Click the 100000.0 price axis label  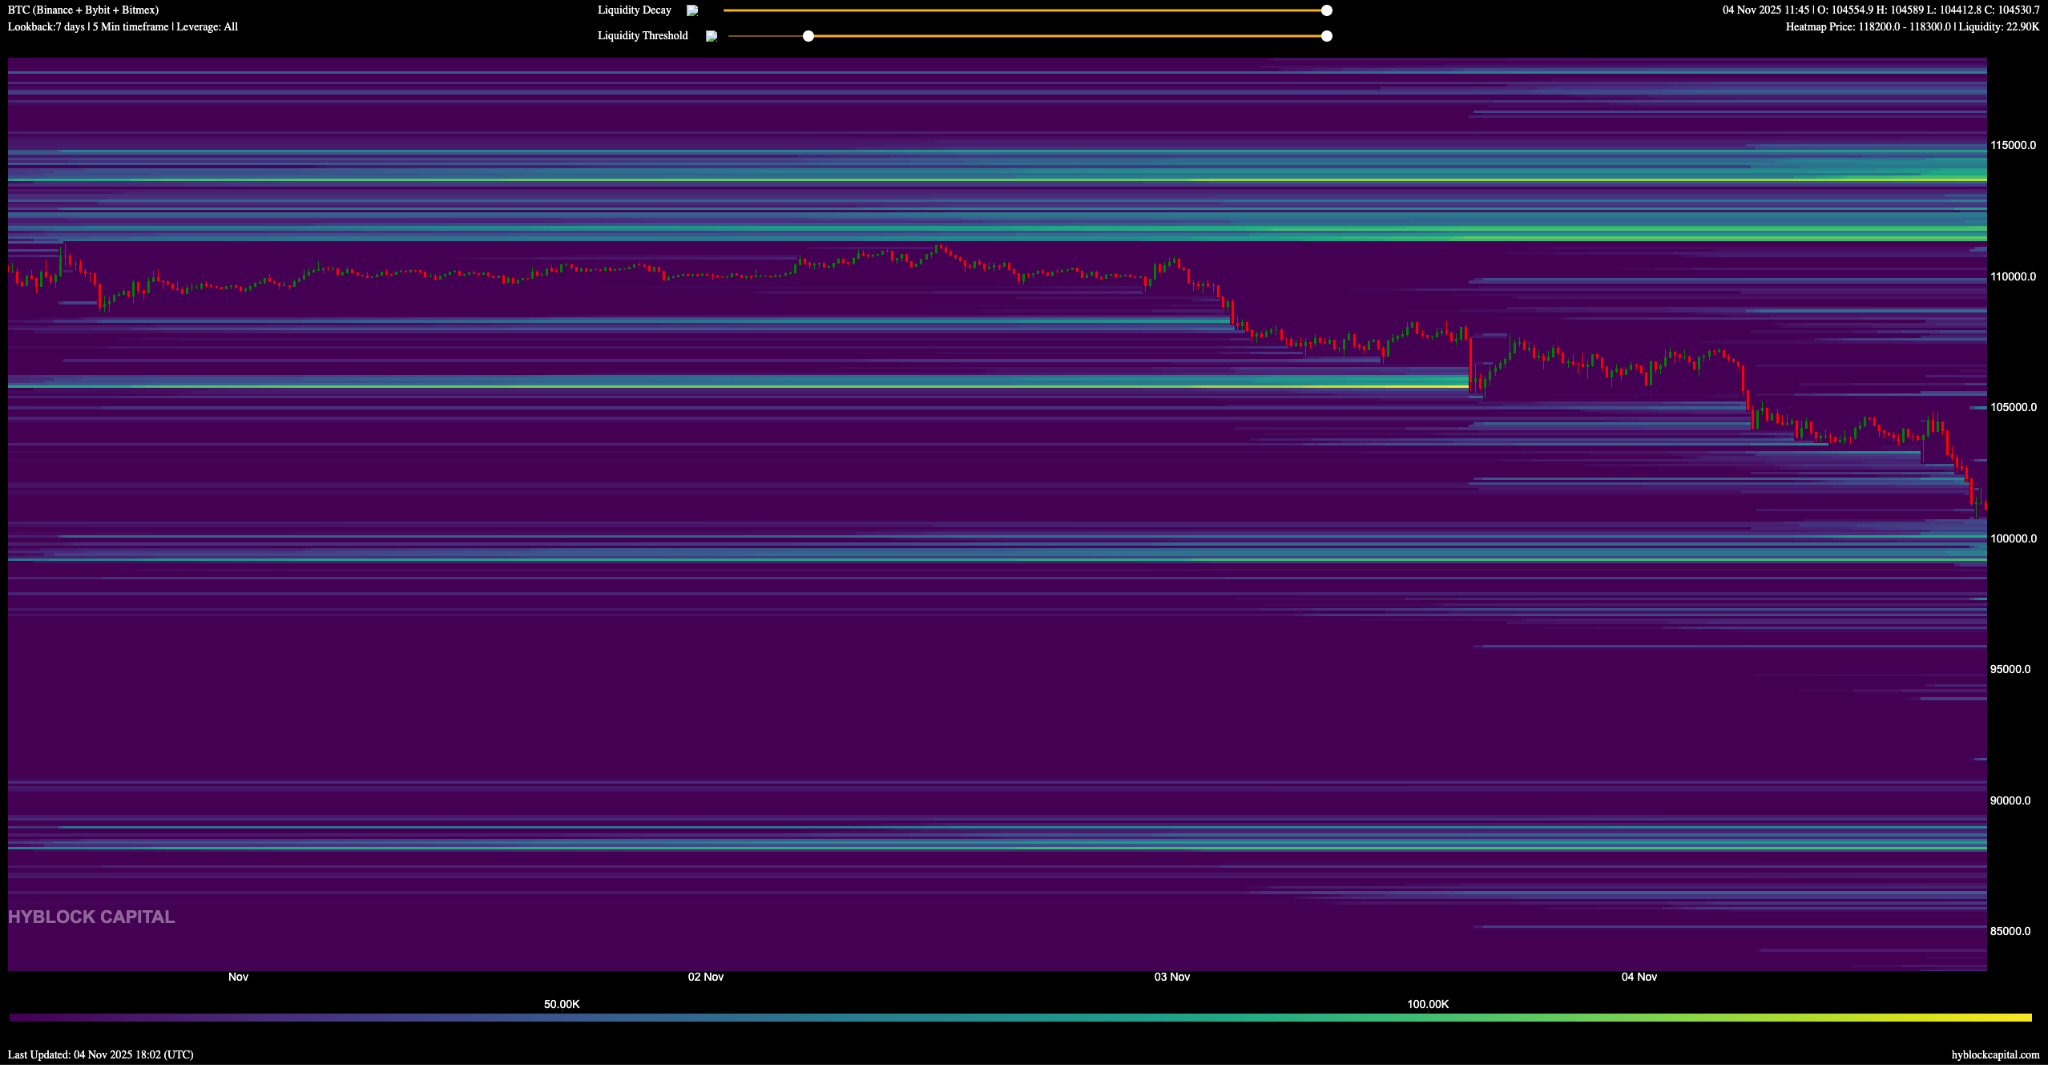(2012, 539)
